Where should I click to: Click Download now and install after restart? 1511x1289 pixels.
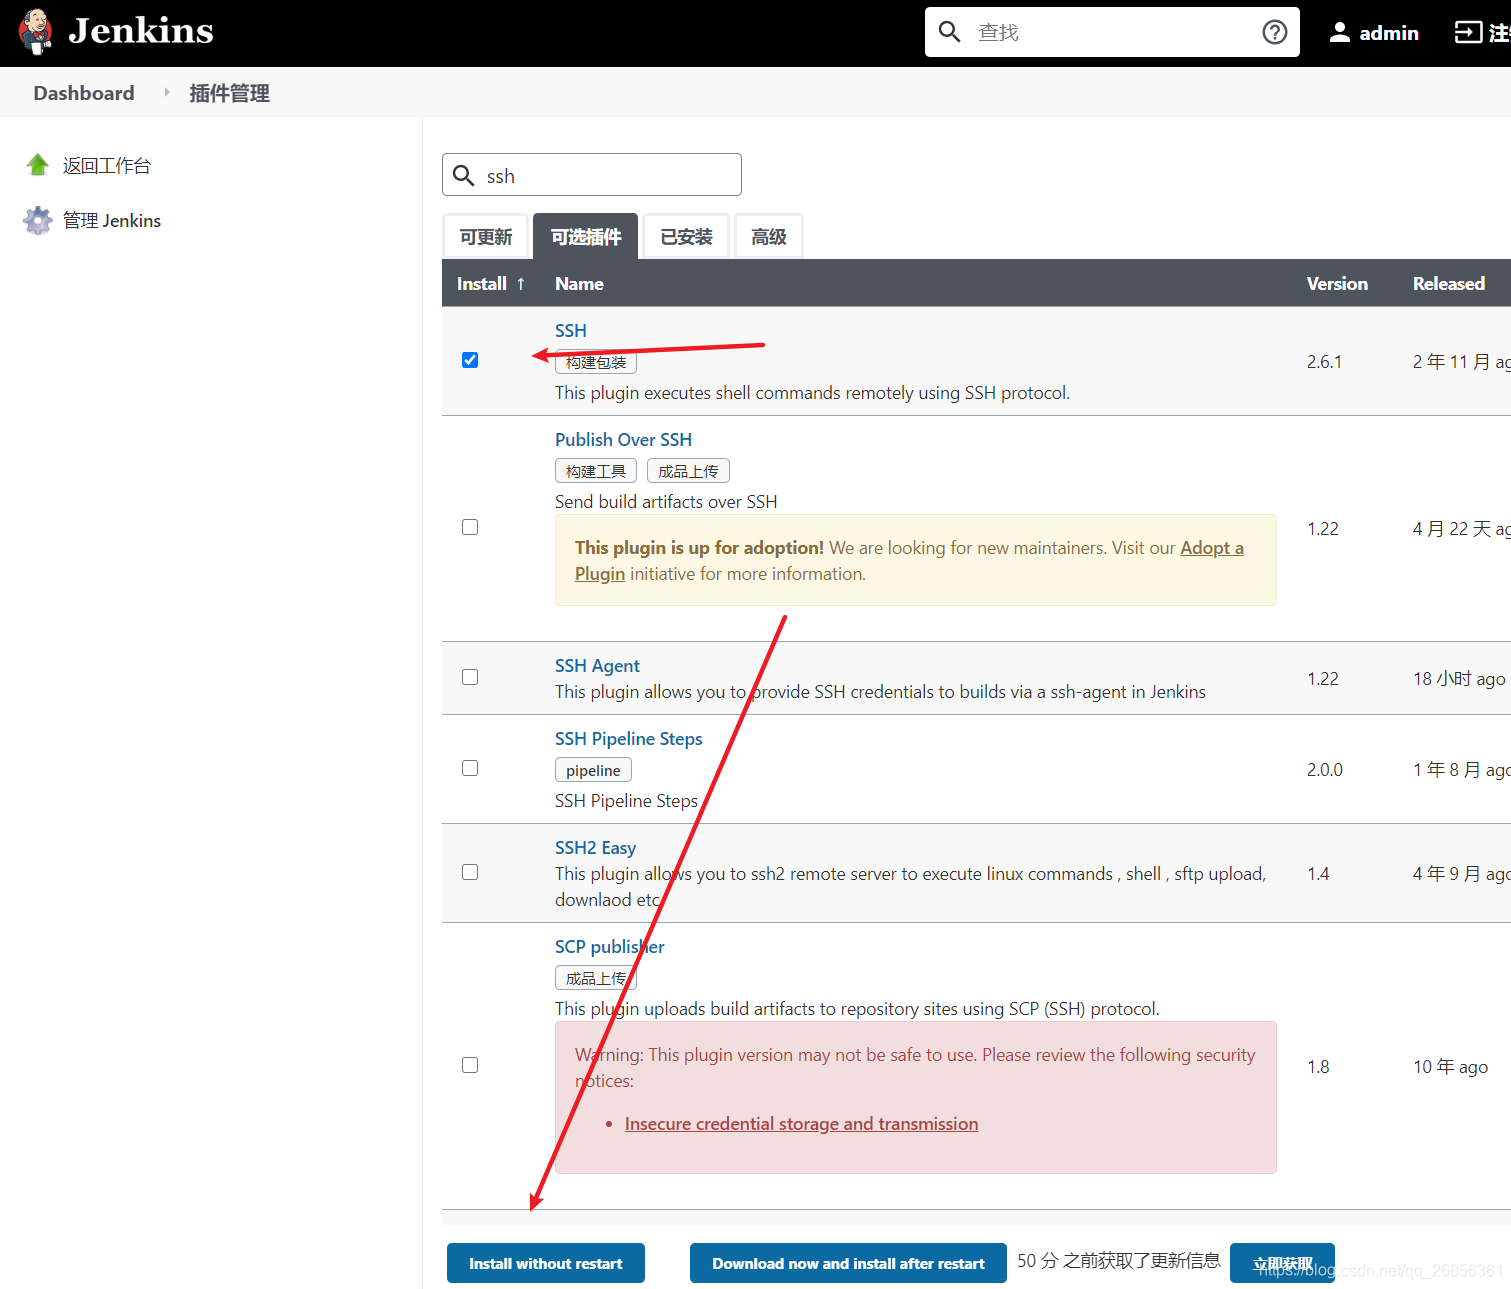[x=848, y=1263]
